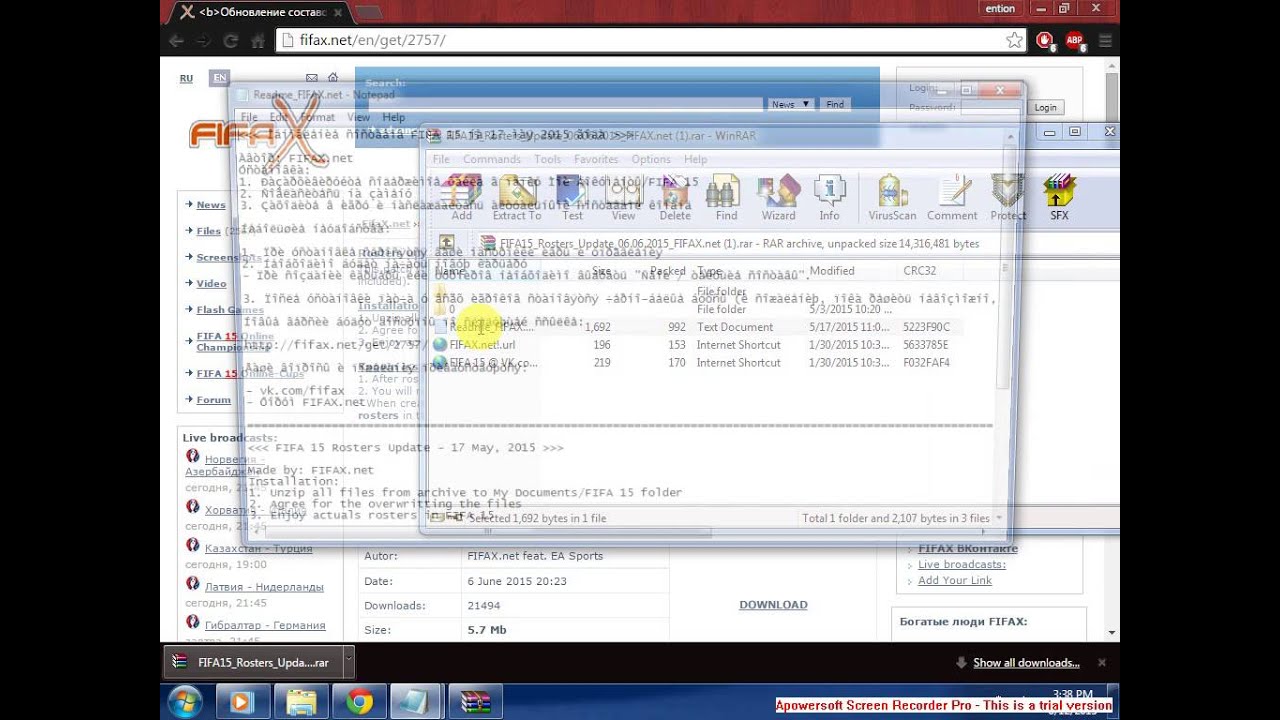Click the Chrome taskbar icon

click(359, 702)
